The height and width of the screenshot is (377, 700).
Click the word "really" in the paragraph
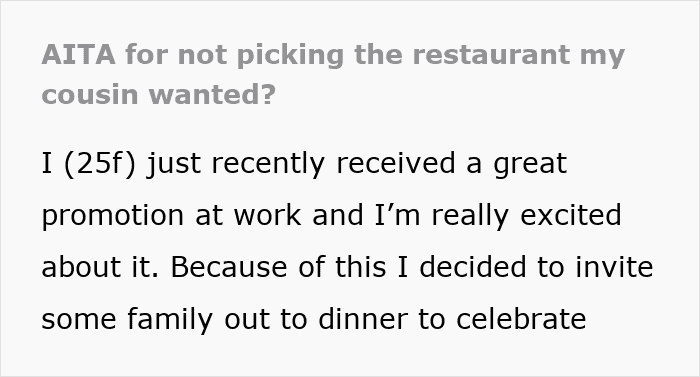470,216
